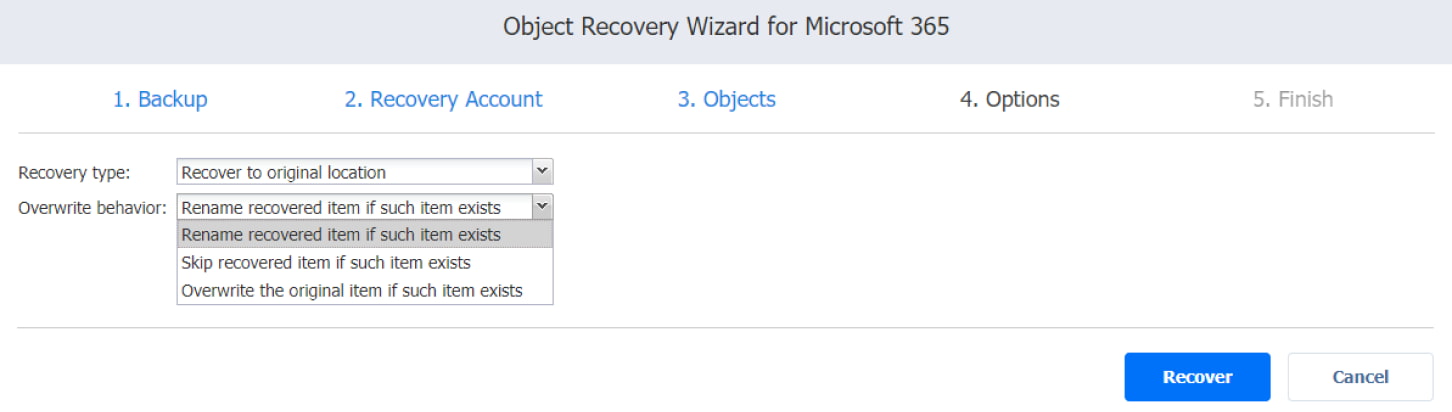This screenshot has width=1452, height=412.
Task: Click the gray header bar beside the title
Action: (x=1200, y=30)
